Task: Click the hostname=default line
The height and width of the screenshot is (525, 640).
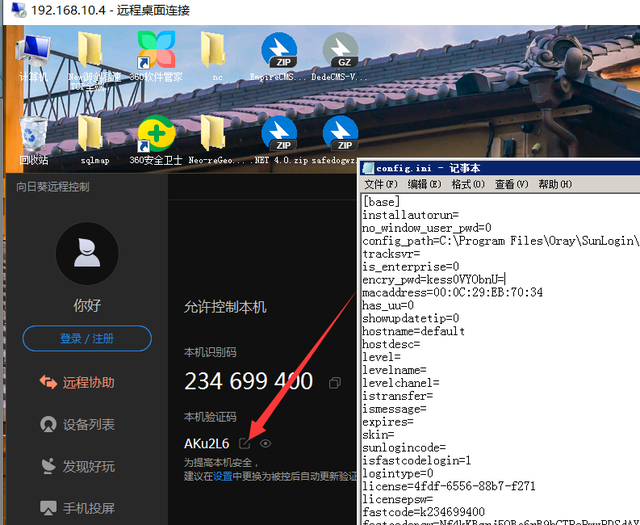Action: click(413, 331)
